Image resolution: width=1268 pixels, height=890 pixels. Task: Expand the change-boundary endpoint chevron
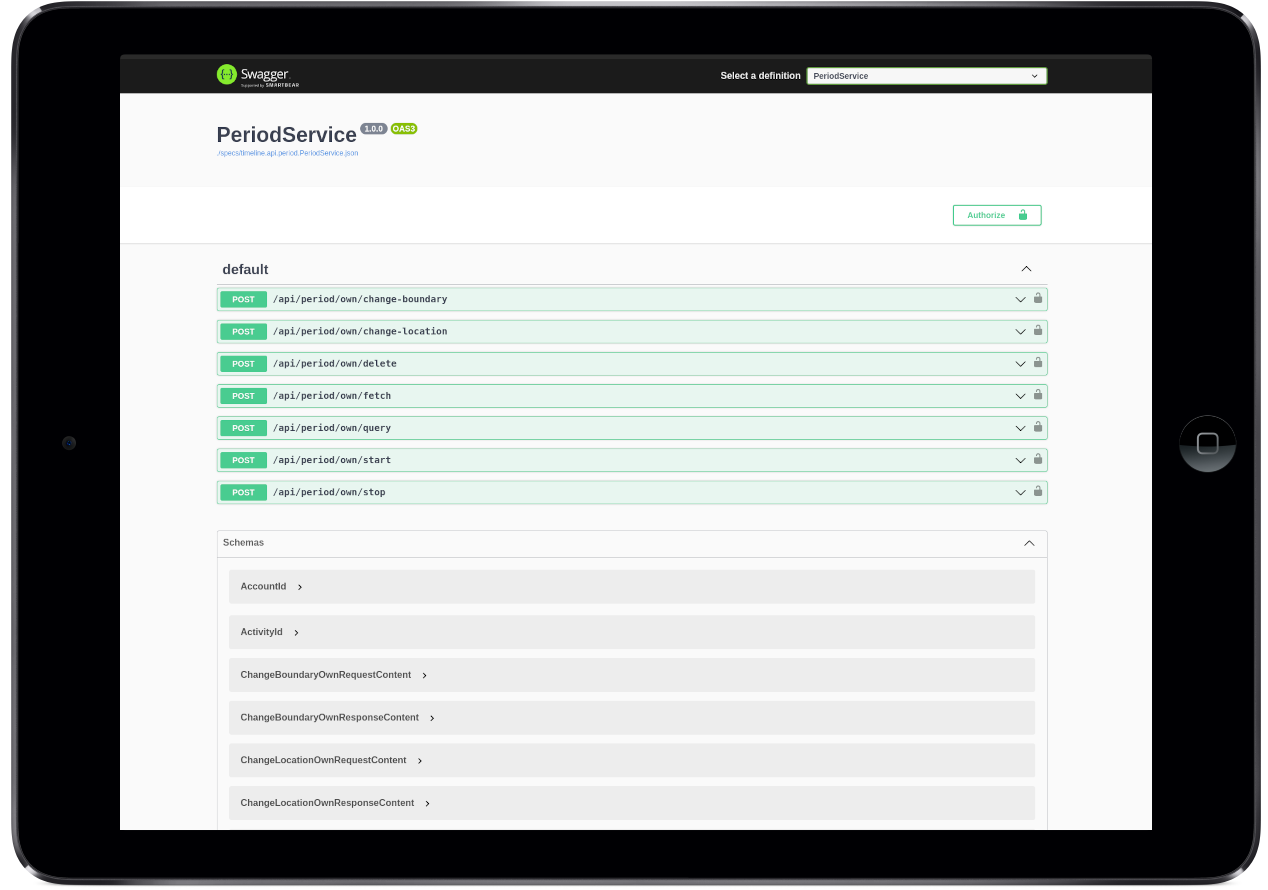click(x=1020, y=299)
